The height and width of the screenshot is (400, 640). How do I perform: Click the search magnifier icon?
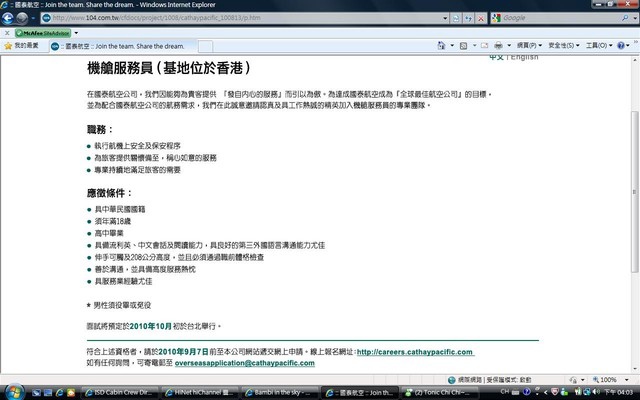[625, 18]
